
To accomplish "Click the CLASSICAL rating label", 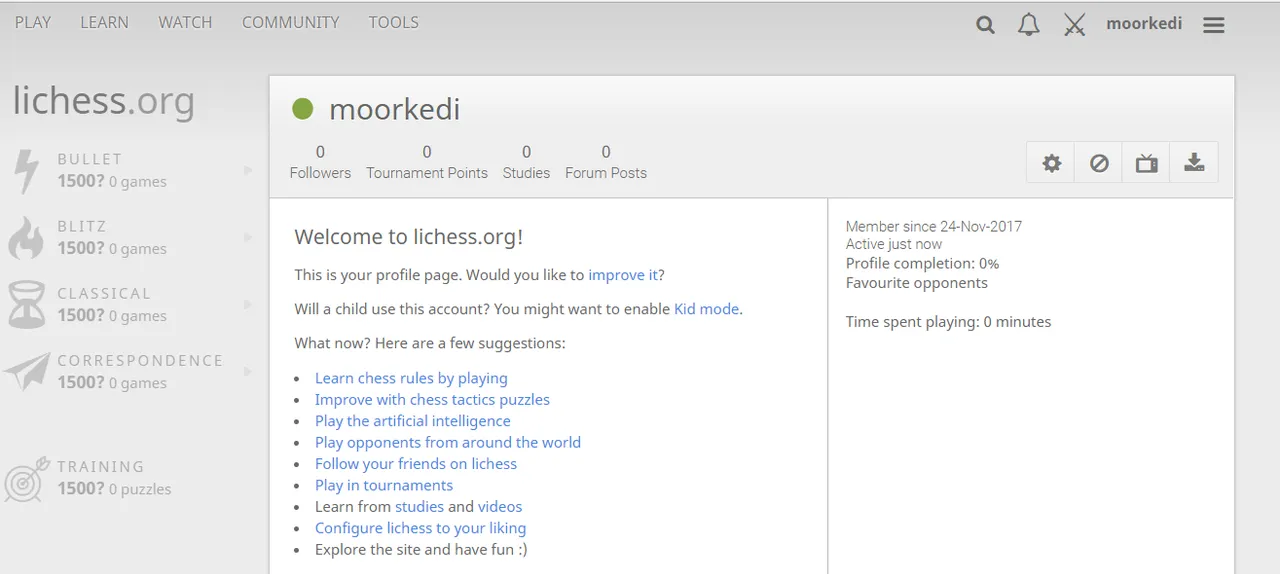I will [104, 293].
